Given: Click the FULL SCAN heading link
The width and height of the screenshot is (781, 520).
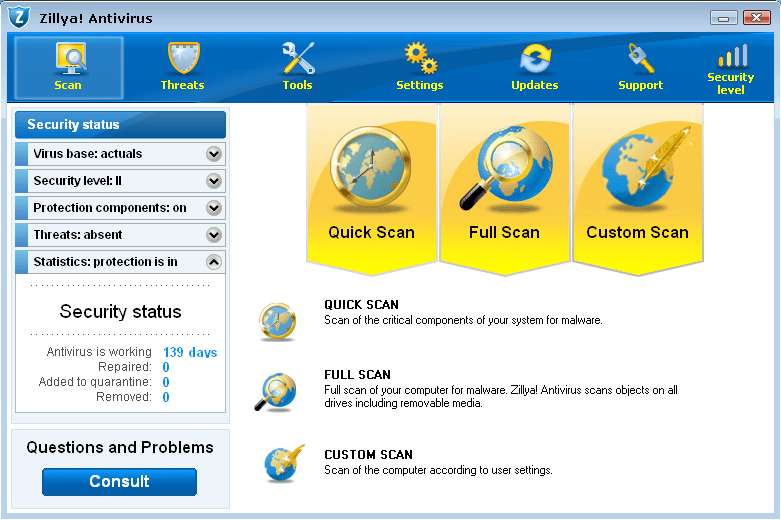Looking at the screenshot, I should coord(357,375).
